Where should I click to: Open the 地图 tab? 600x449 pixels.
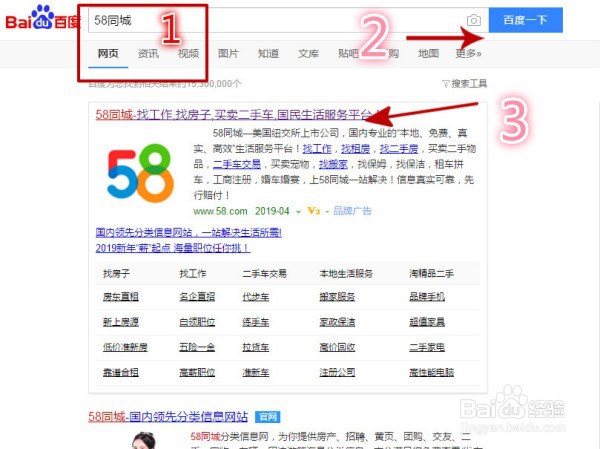click(x=429, y=53)
